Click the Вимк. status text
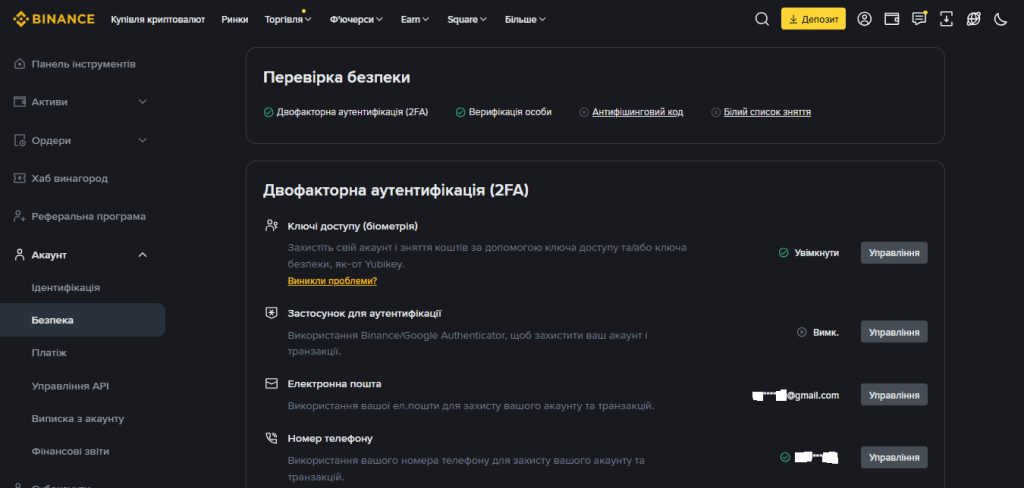Image resolution: width=1024 pixels, height=488 pixels. pos(825,332)
